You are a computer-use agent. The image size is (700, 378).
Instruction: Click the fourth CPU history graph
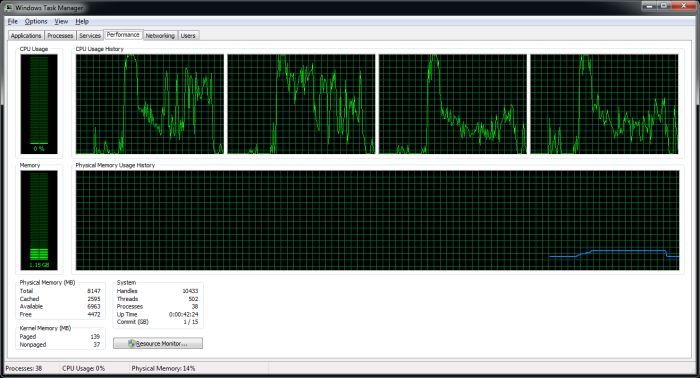tap(604, 104)
